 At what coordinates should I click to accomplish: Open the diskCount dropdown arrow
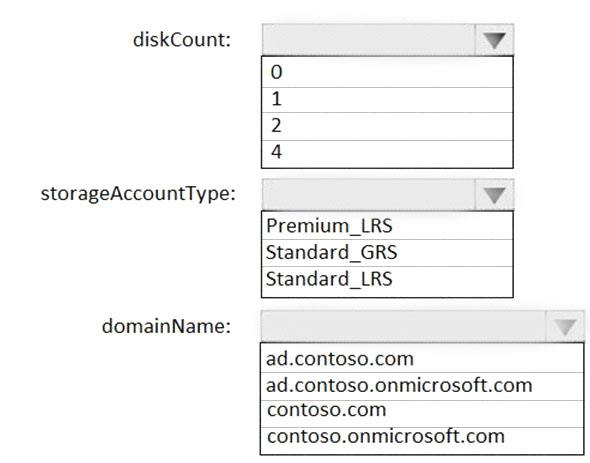click(494, 40)
